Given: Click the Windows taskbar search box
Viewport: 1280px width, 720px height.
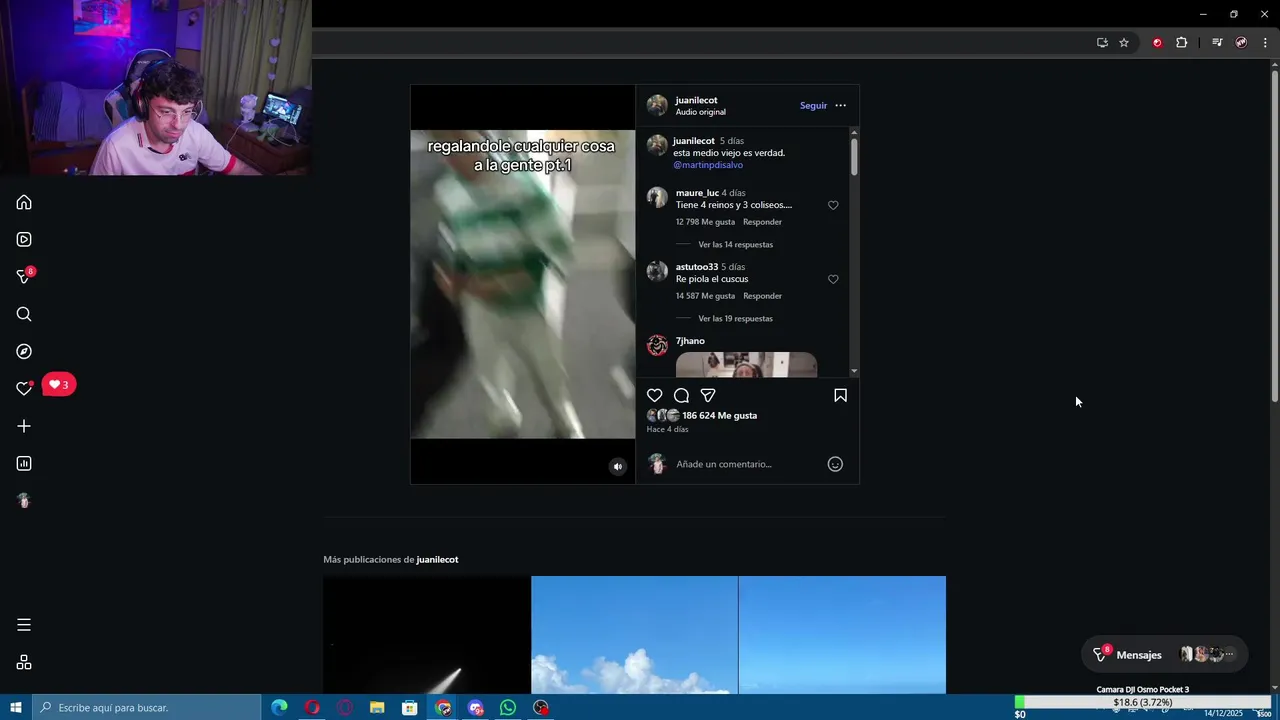Looking at the screenshot, I should click(146, 707).
